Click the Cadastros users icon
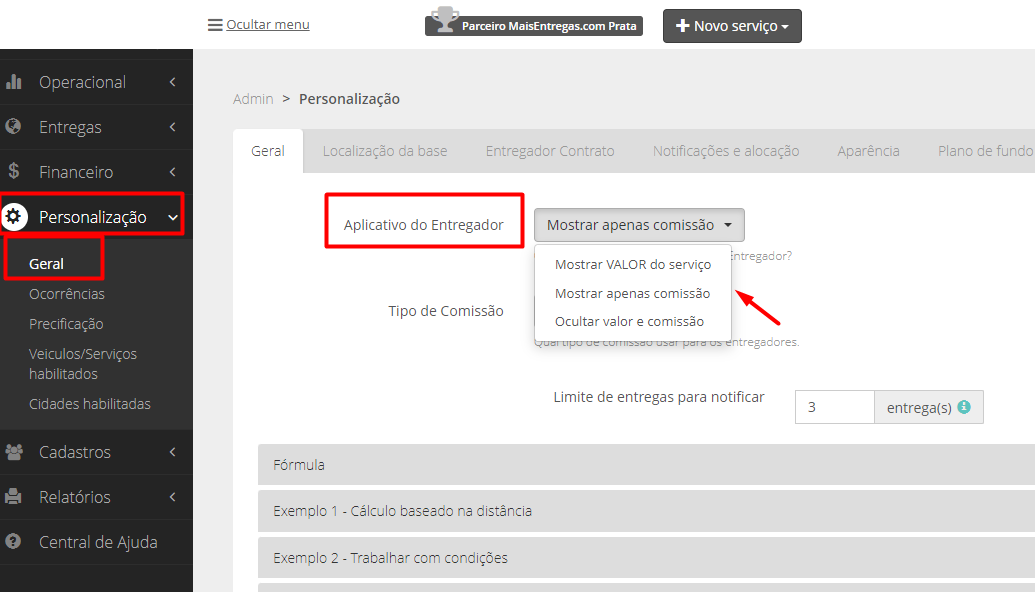 pos(14,452)
